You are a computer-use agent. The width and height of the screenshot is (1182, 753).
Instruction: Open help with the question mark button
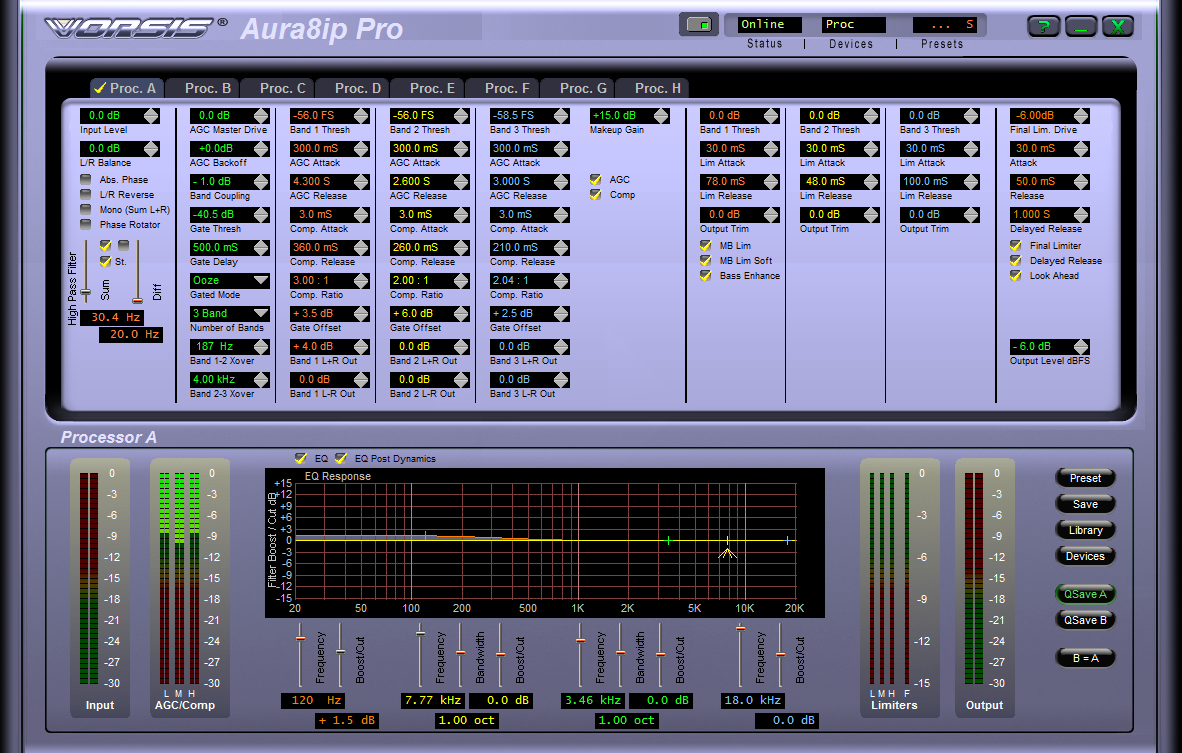(1044, 26)
